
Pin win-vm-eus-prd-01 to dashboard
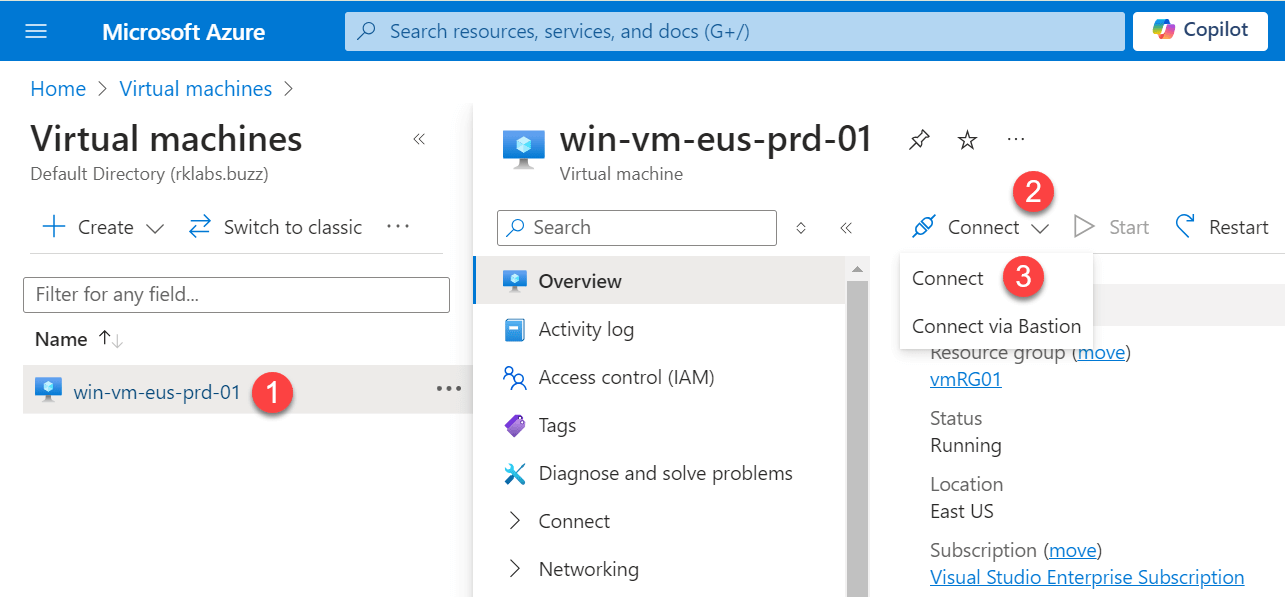[x=918, y=140]
